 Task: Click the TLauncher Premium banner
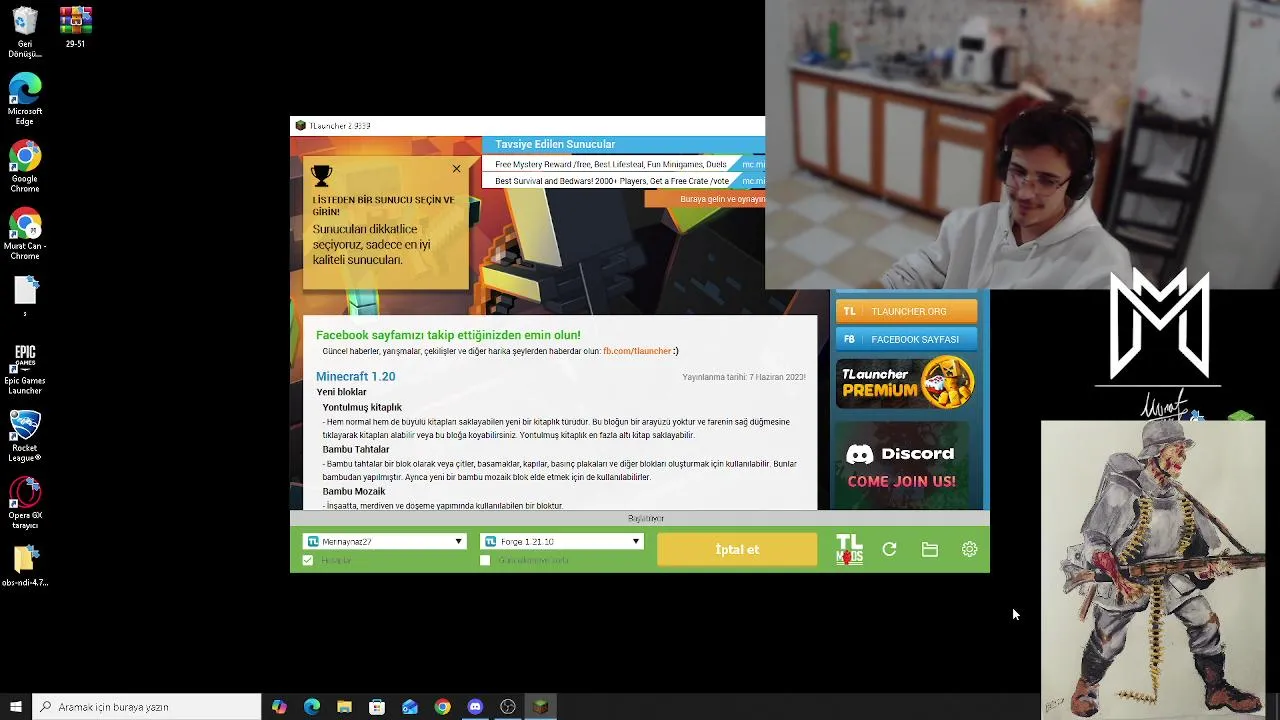pyautogui.click(x=906, y=383)
